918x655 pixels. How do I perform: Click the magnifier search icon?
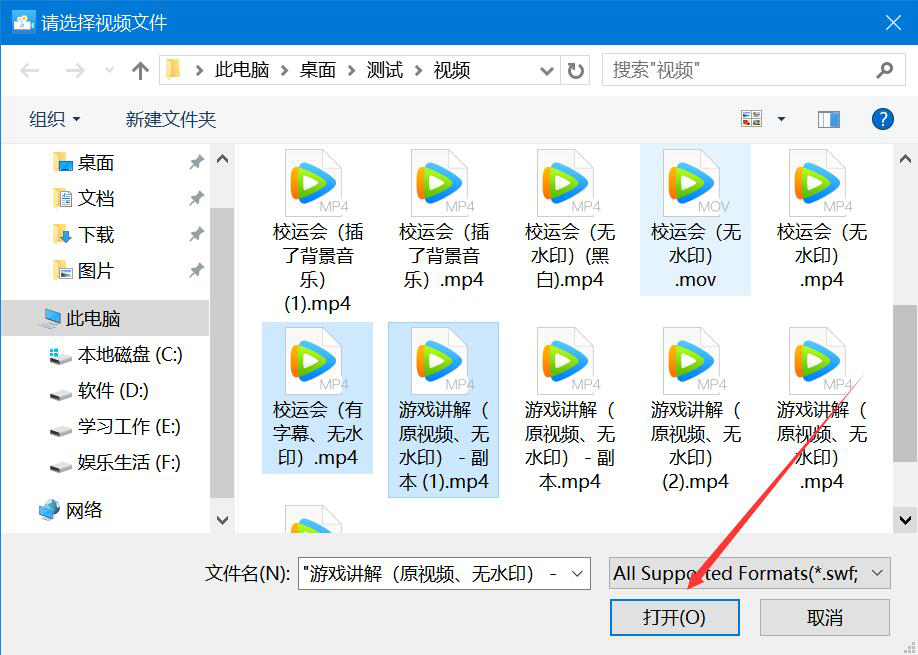(x=885, y=70)
